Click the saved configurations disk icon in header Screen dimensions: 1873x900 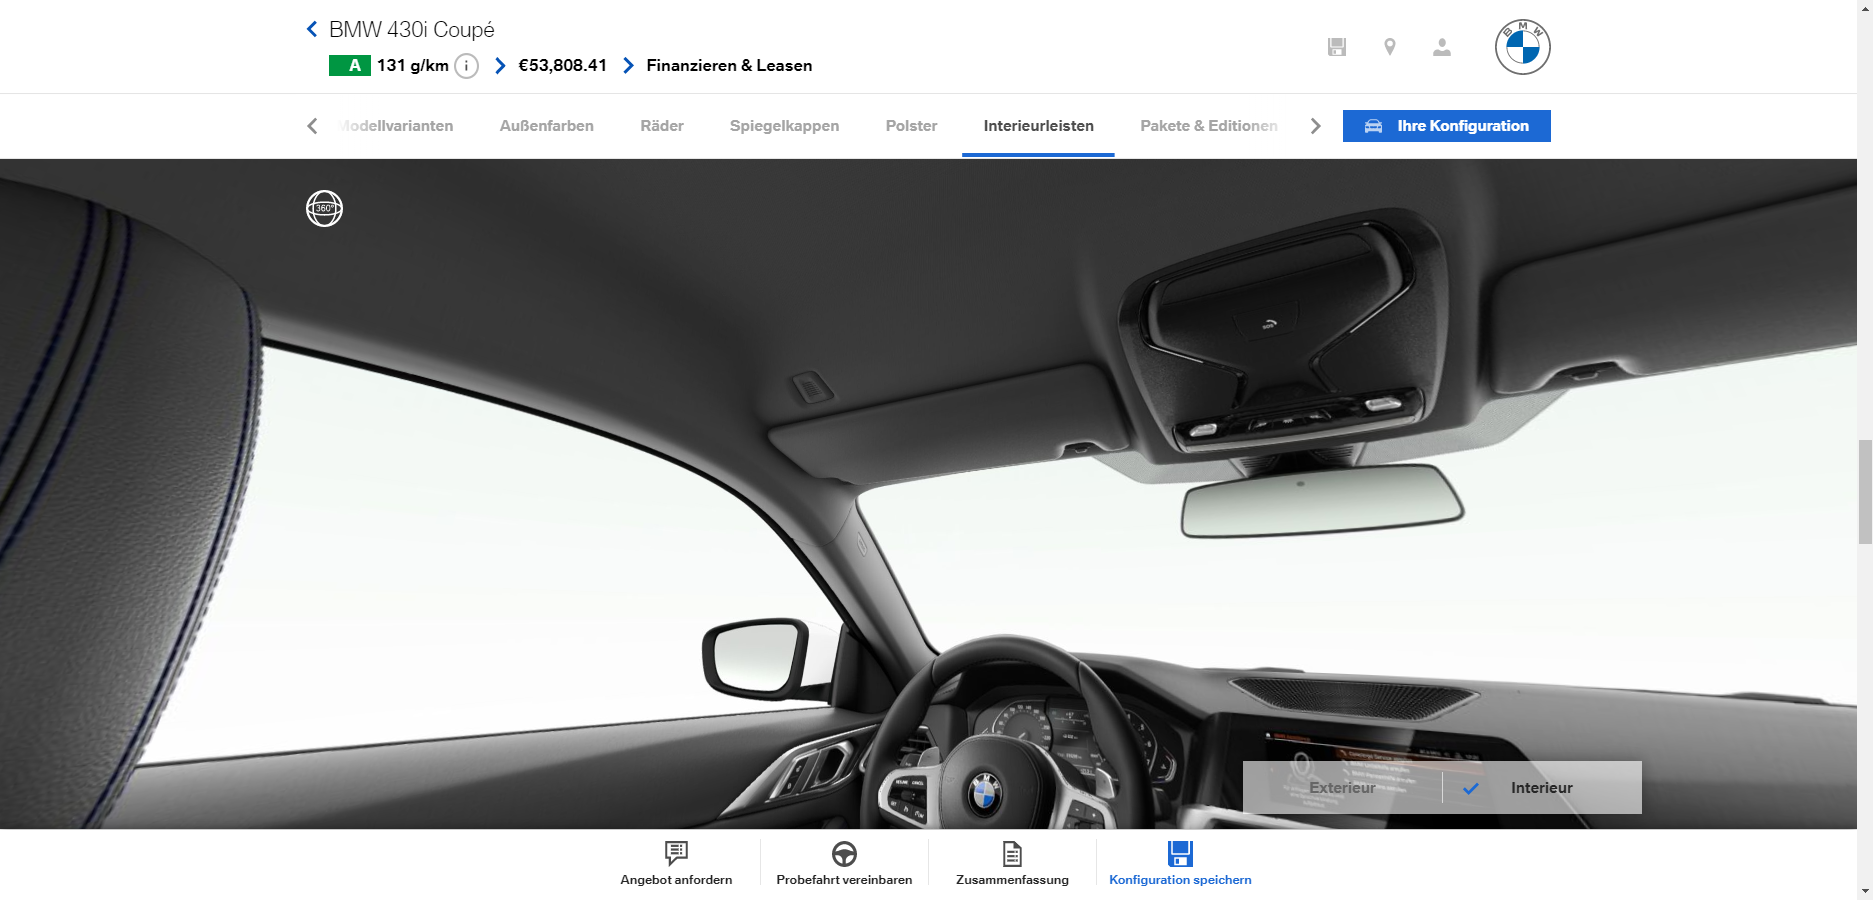pyautogui.click(x=1337, y=47)
